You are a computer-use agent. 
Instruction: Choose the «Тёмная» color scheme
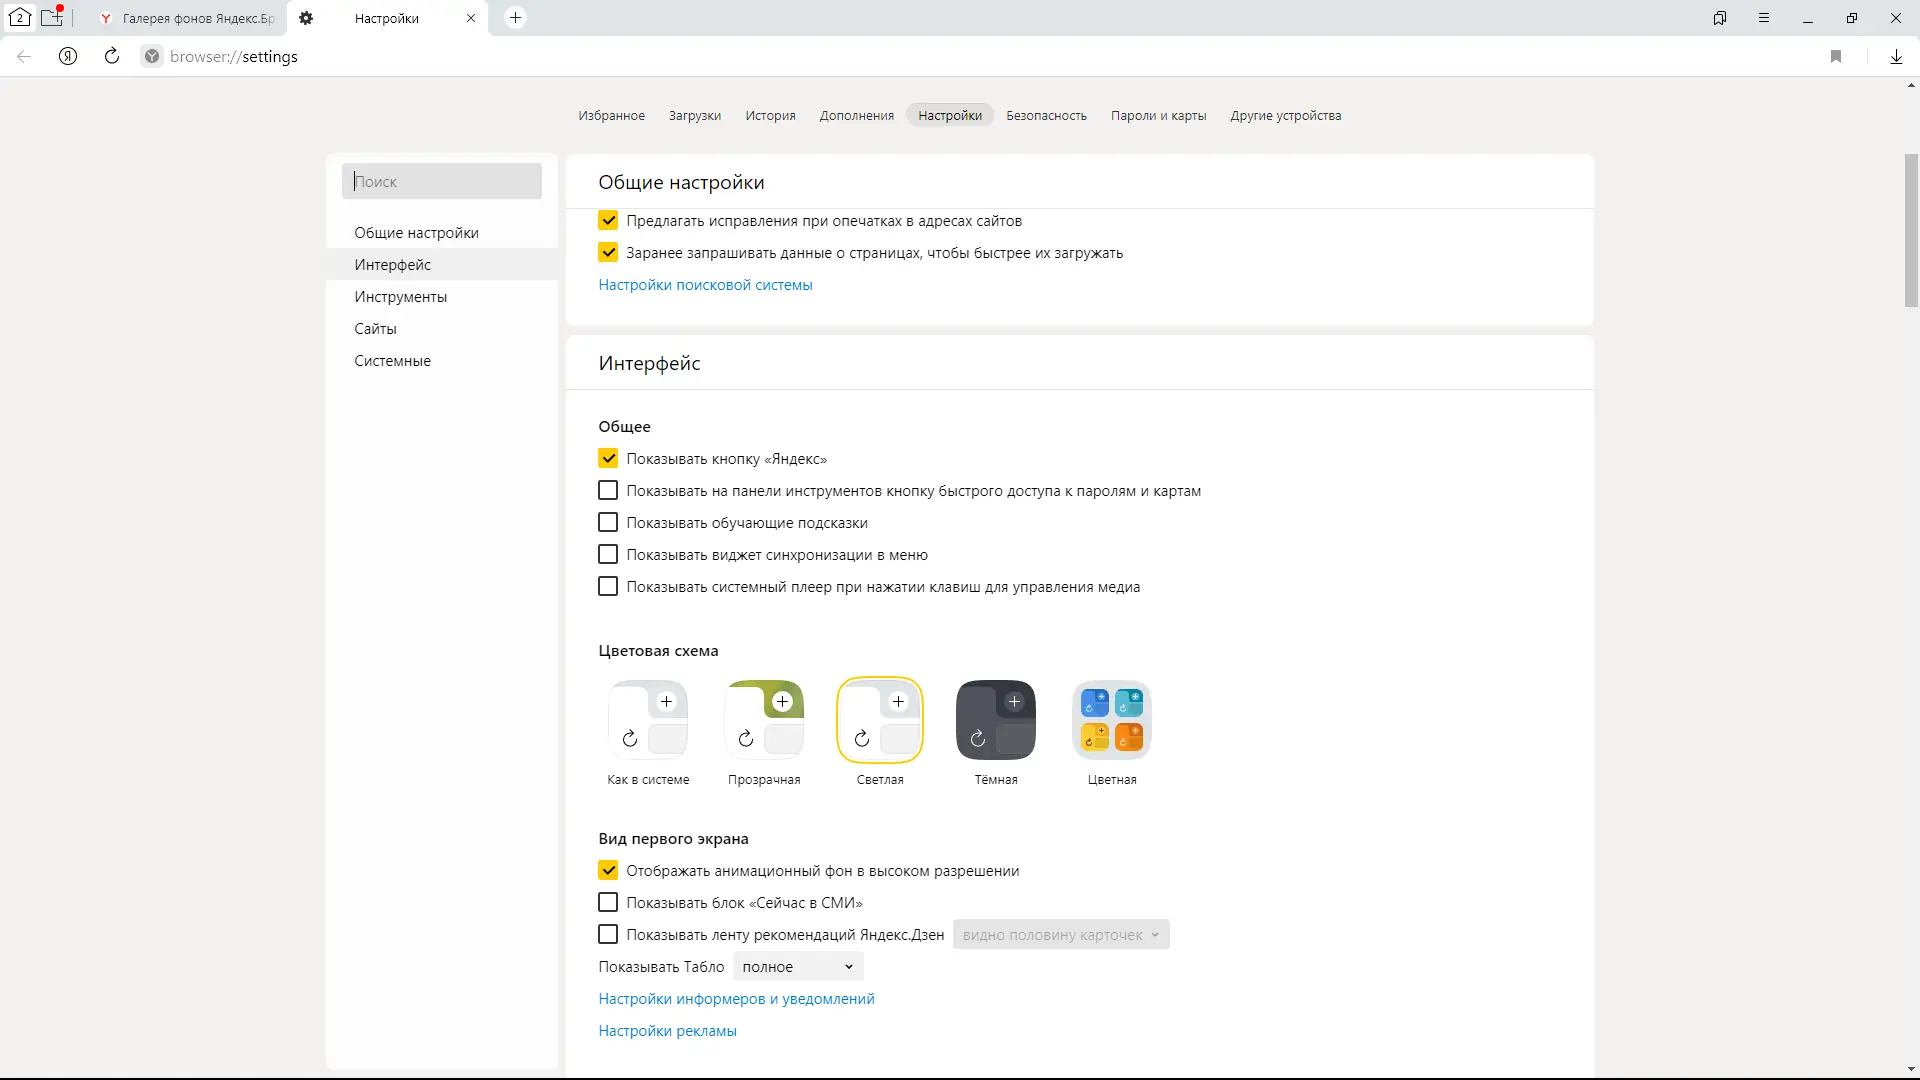995,721
